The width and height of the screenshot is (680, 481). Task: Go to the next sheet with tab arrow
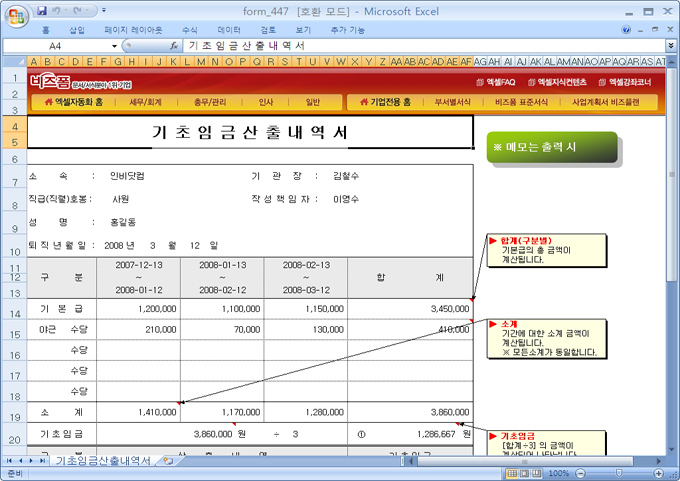coord(32,460)
